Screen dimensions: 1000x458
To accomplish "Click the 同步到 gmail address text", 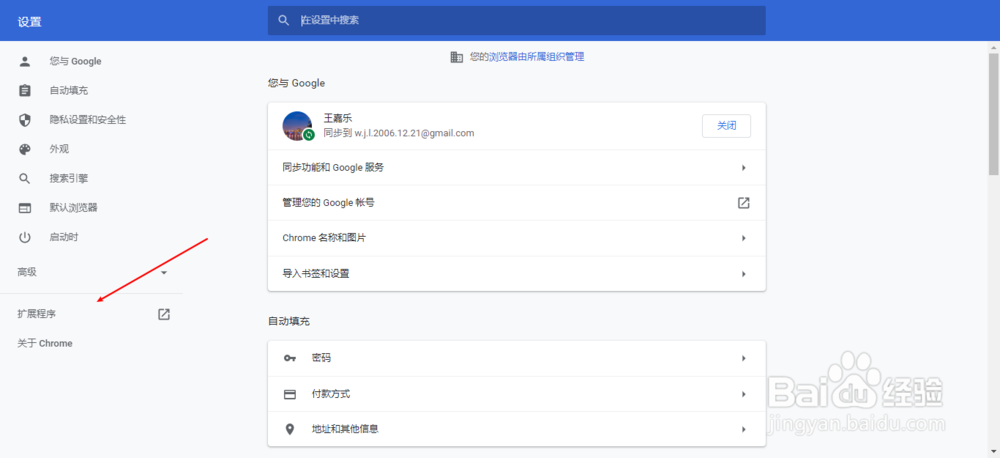I will [399, 133].
